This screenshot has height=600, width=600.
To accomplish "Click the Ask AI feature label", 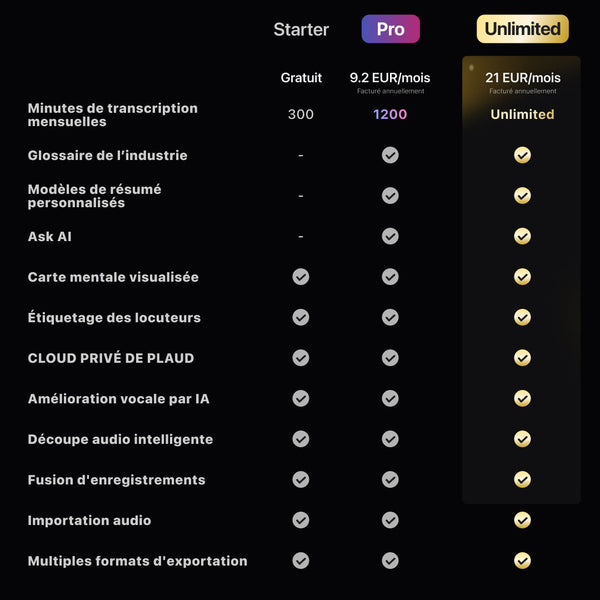I will click(50, 237).
